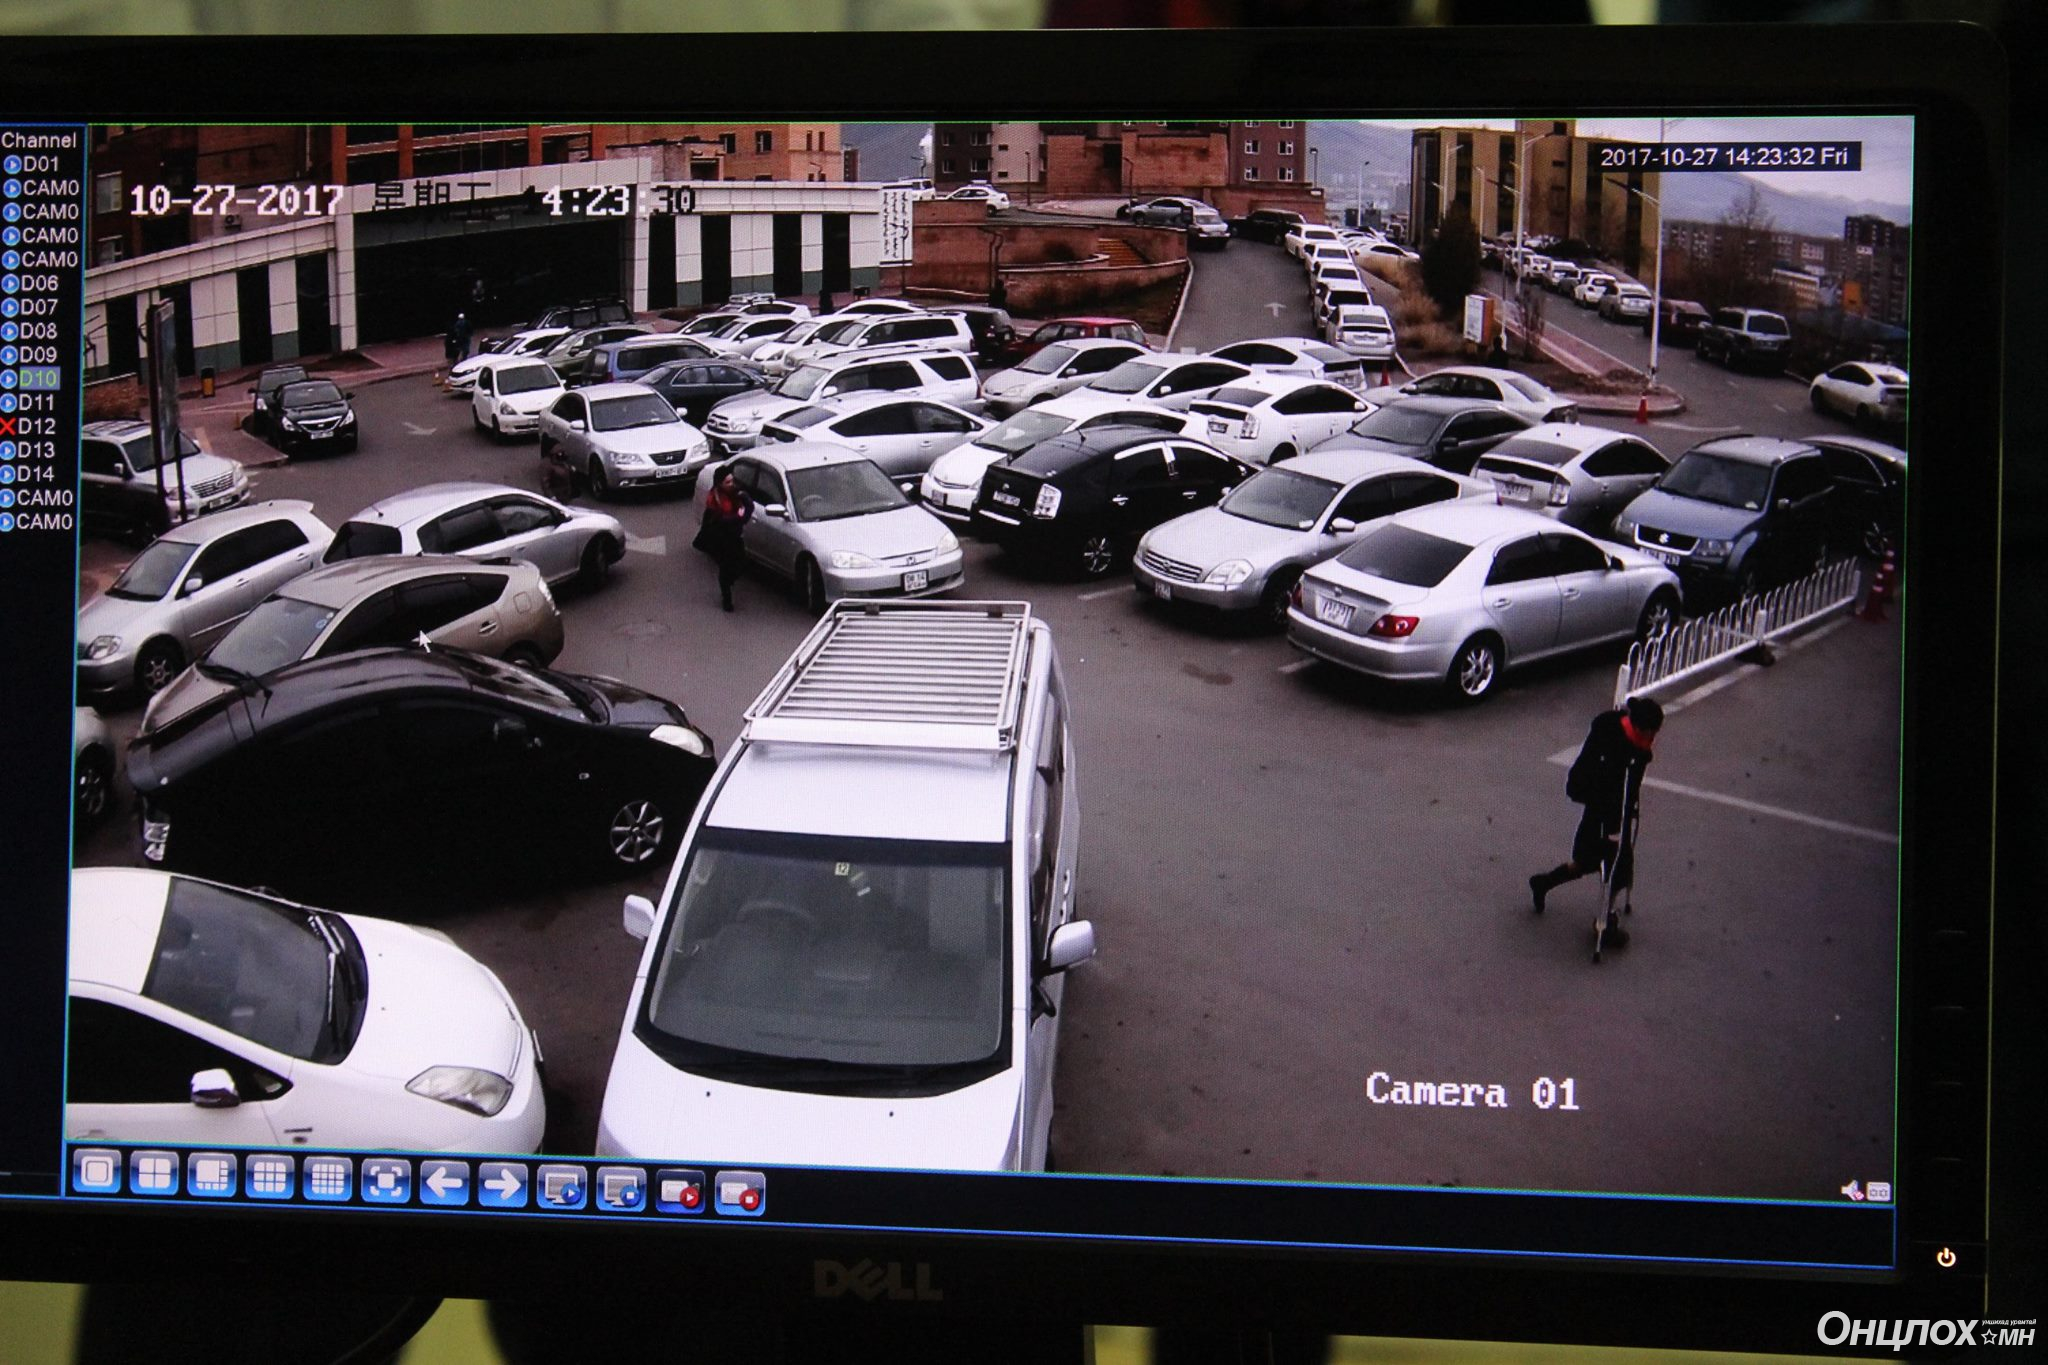The width and height of the screenshot is (2048, 1365).
Task: Select channel D06 in the list
Action: coord(40,284)
